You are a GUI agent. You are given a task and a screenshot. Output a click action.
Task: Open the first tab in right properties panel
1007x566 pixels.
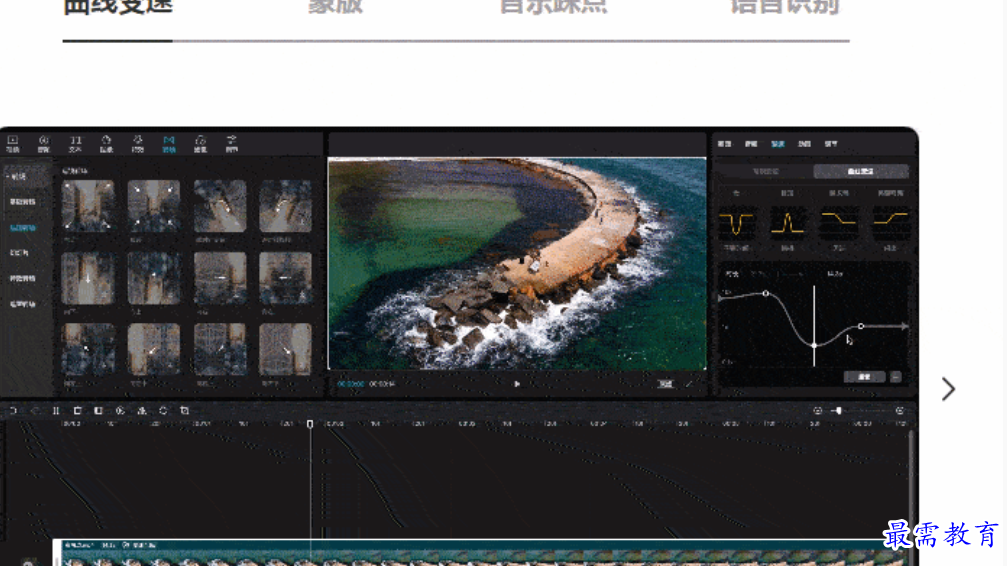(724, 144)
